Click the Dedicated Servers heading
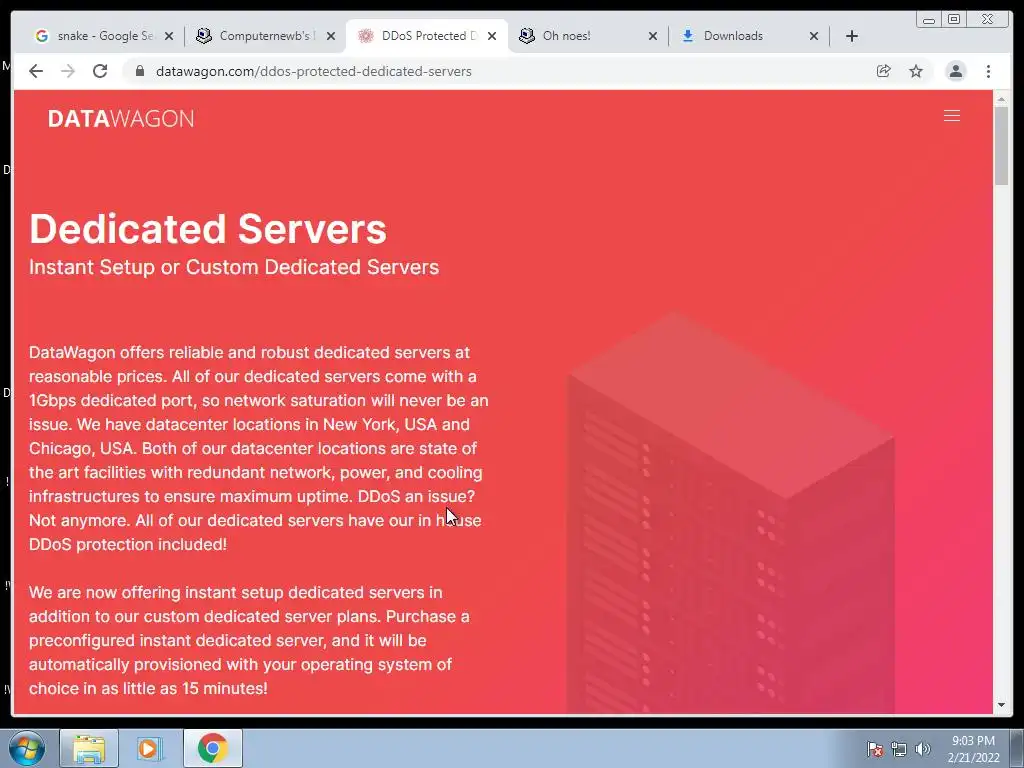This screenshot has width=1024, height=768. (x=208, y=229)
